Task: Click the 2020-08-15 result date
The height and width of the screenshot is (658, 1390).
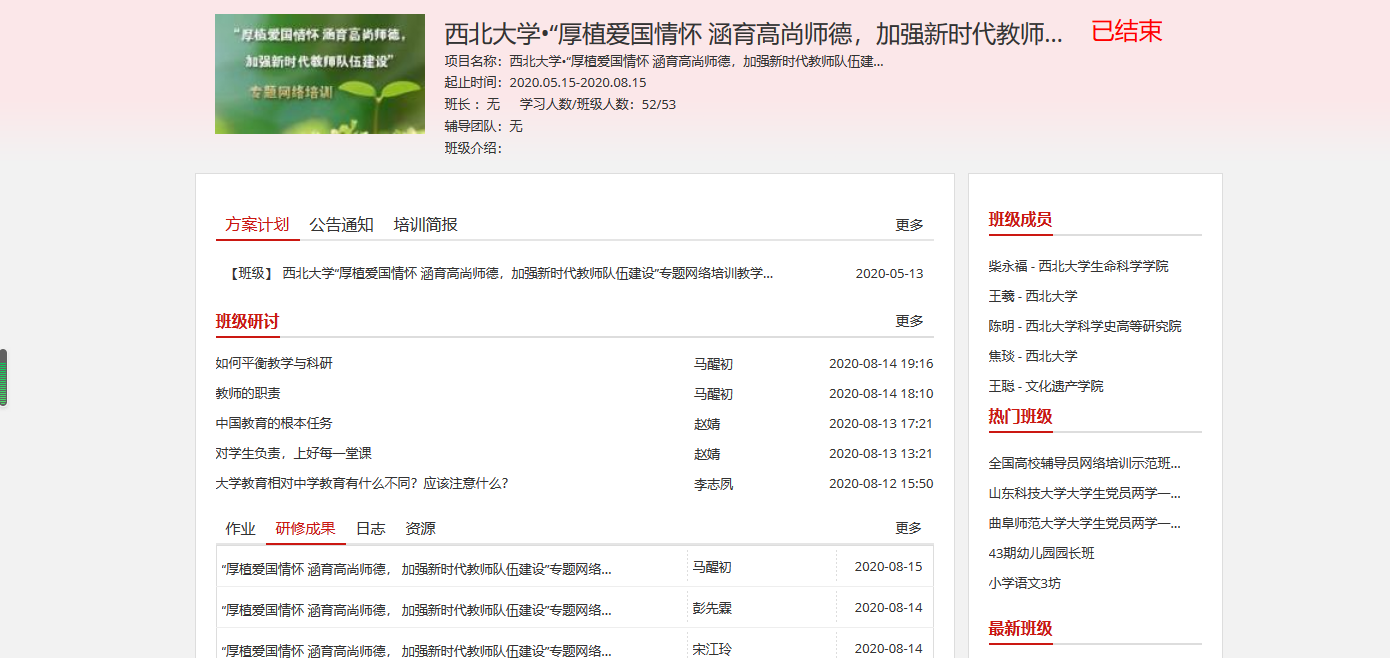Action: [888, 567]
